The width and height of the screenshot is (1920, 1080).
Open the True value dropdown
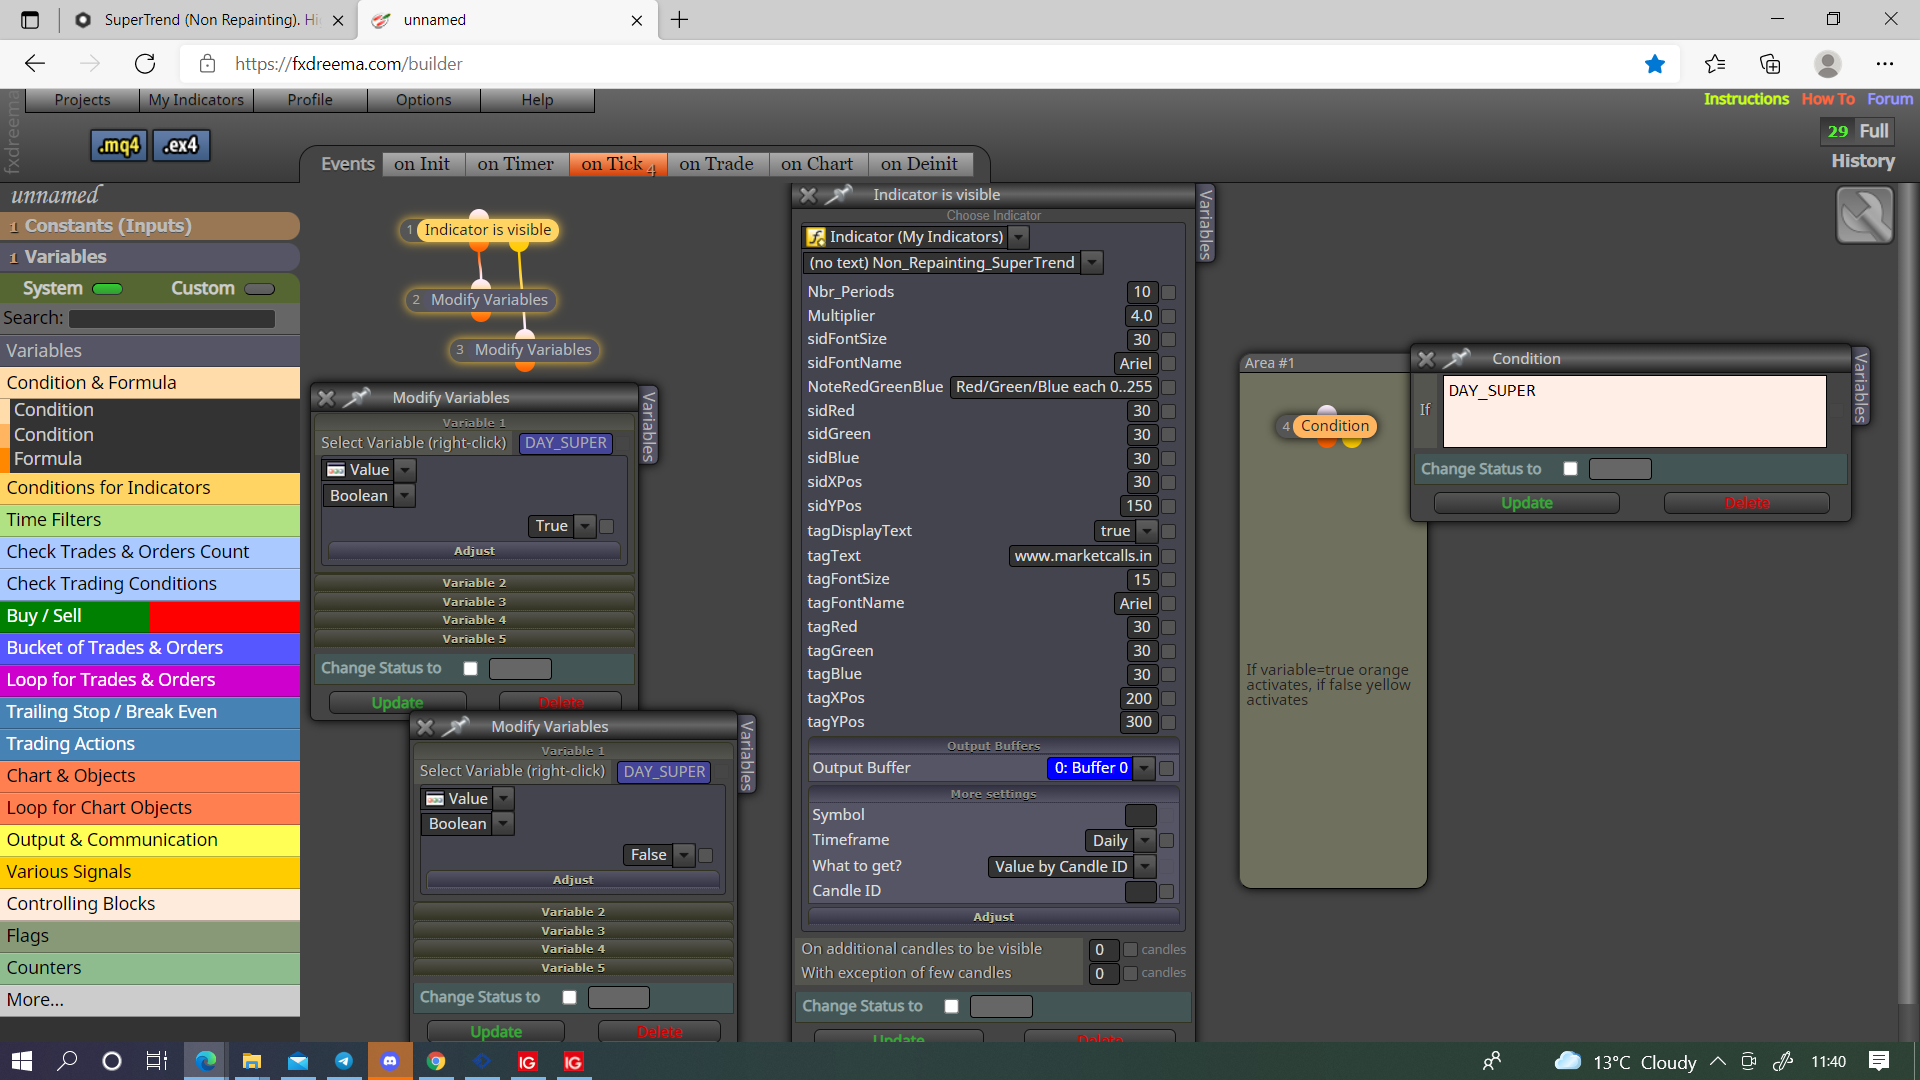(x=585, y=526)
